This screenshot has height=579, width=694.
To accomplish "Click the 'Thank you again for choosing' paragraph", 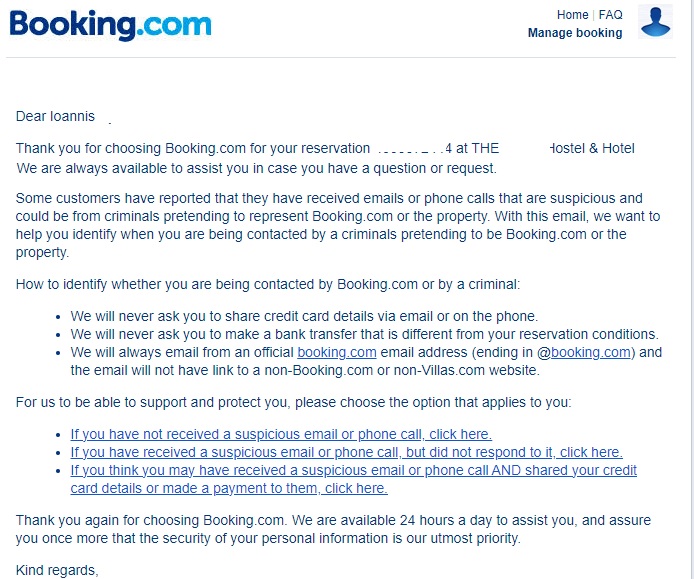I will pos(333,529).
